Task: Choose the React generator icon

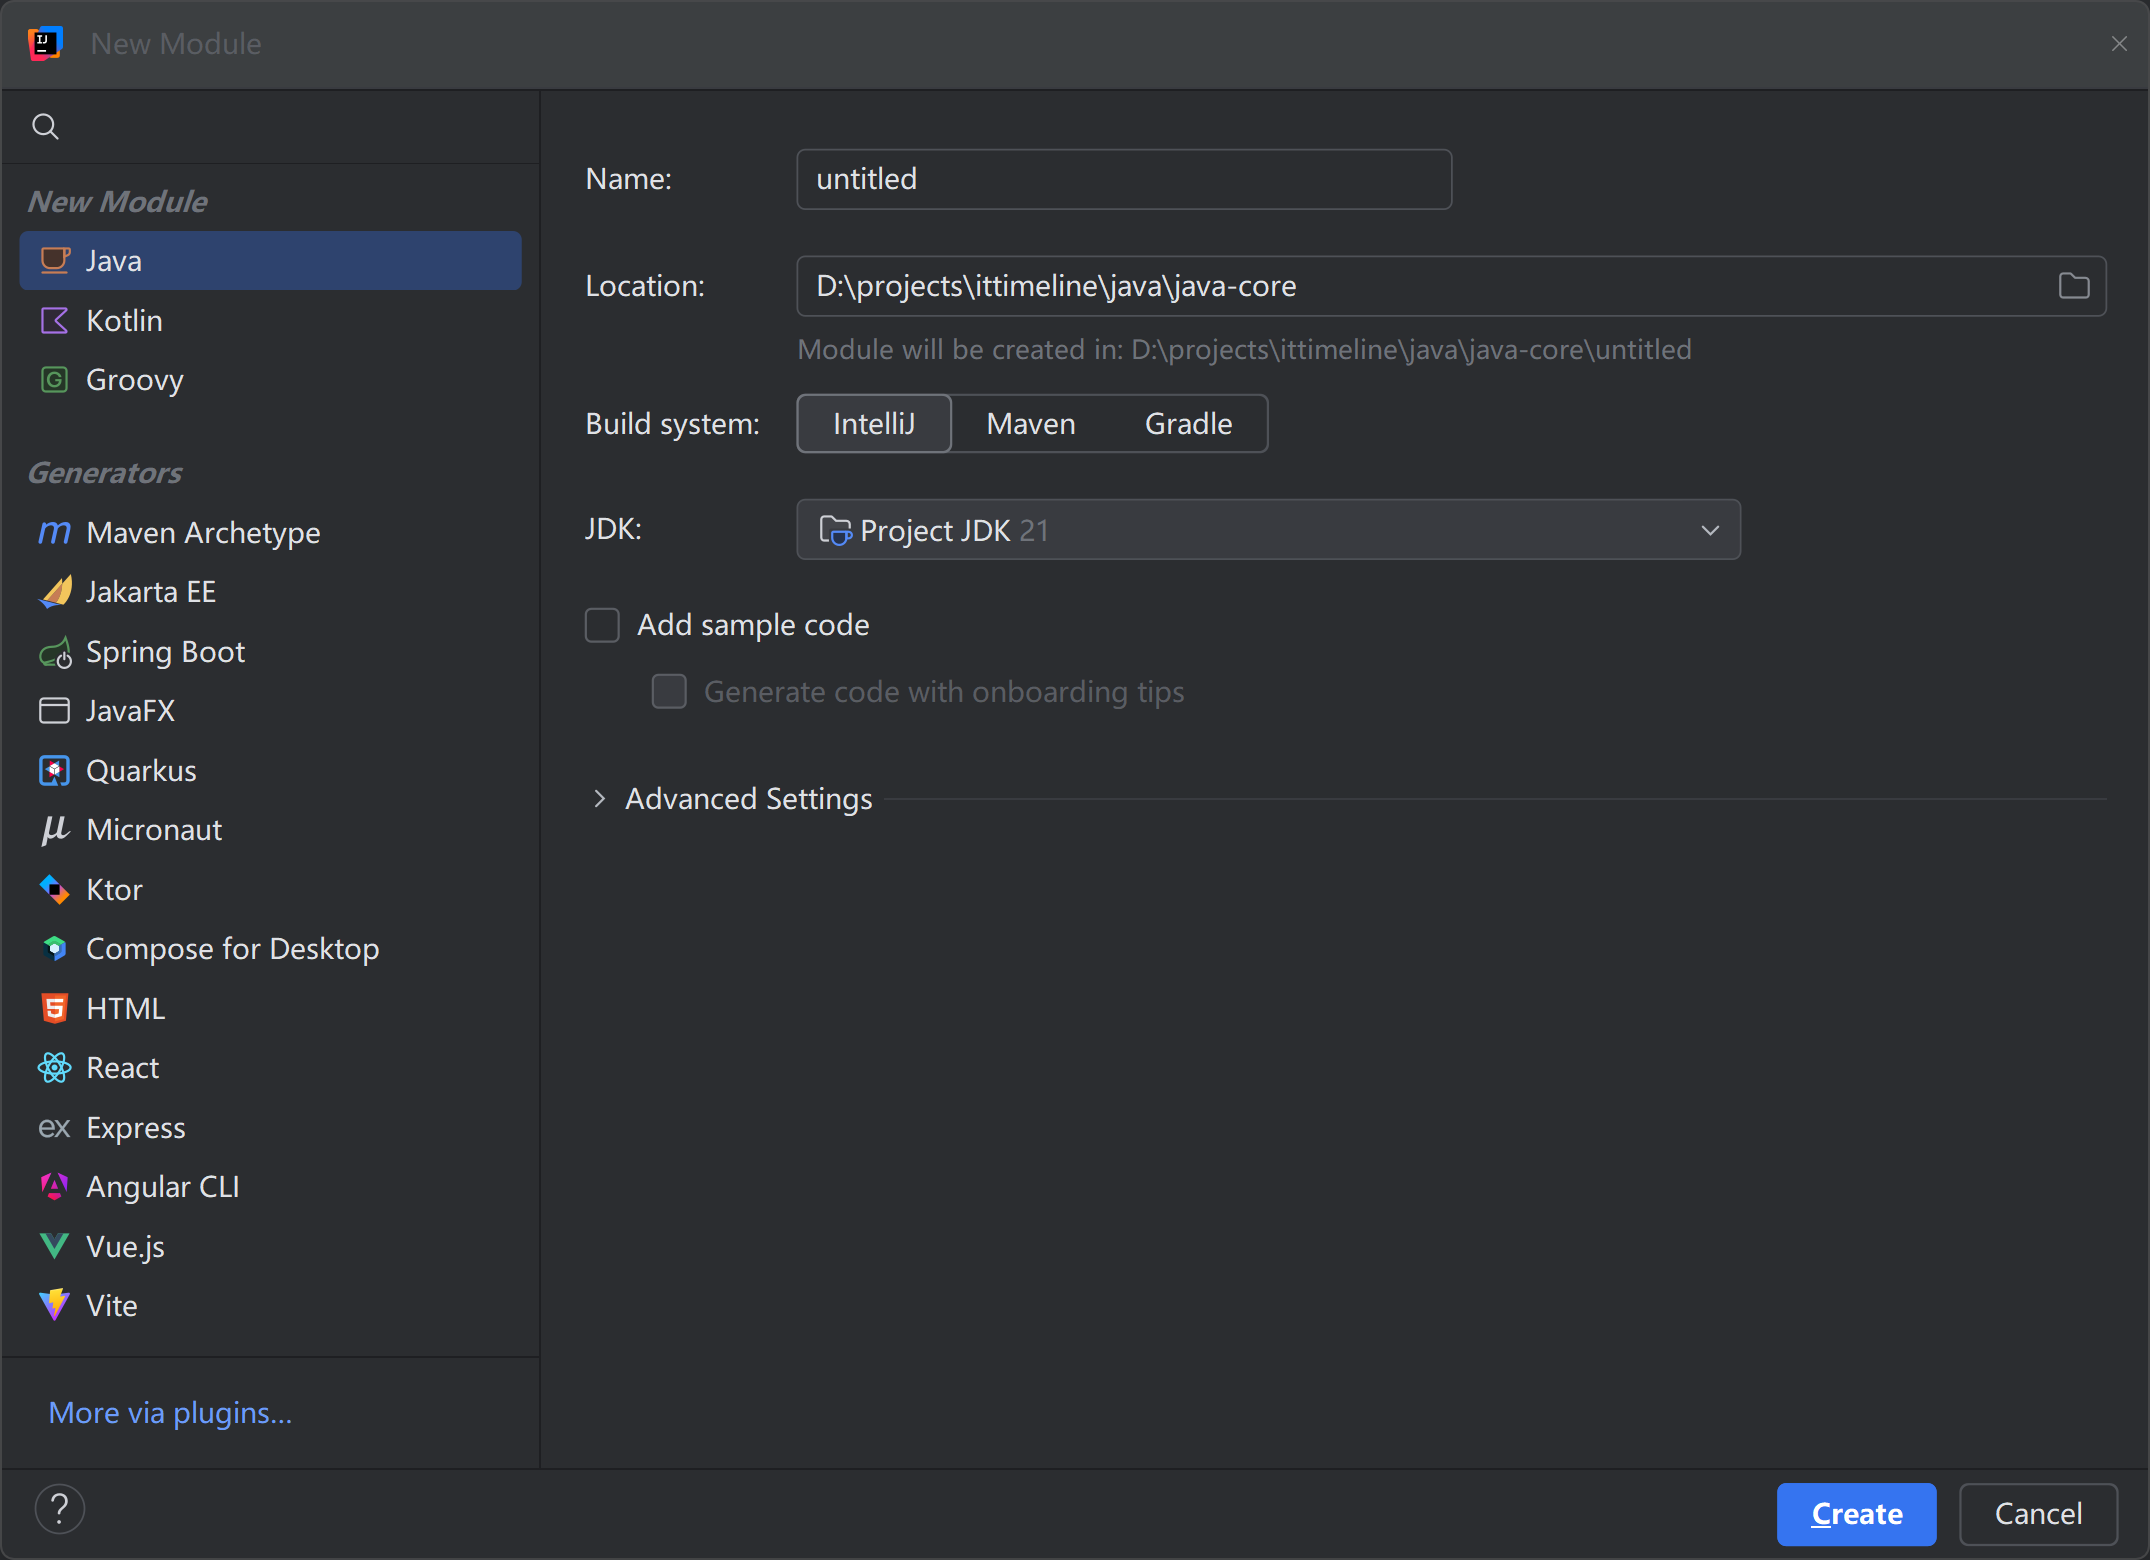Action: pyautogui.click(x=54, y=1068)
